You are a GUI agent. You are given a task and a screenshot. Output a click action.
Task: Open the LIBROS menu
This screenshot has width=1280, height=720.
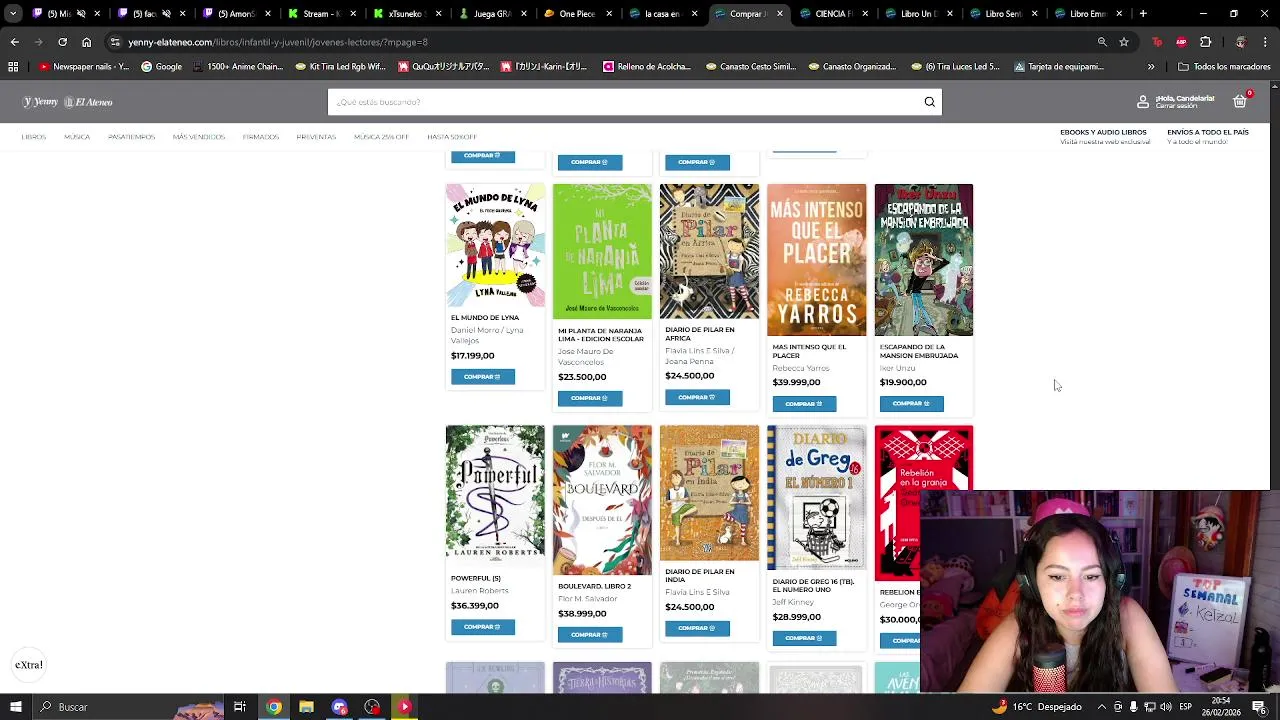click(x=34, y=137)
